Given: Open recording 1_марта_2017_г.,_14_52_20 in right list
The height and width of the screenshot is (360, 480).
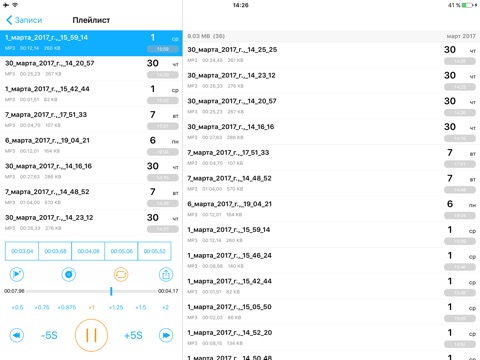Looking at the screenshot, I should point(331,337).
